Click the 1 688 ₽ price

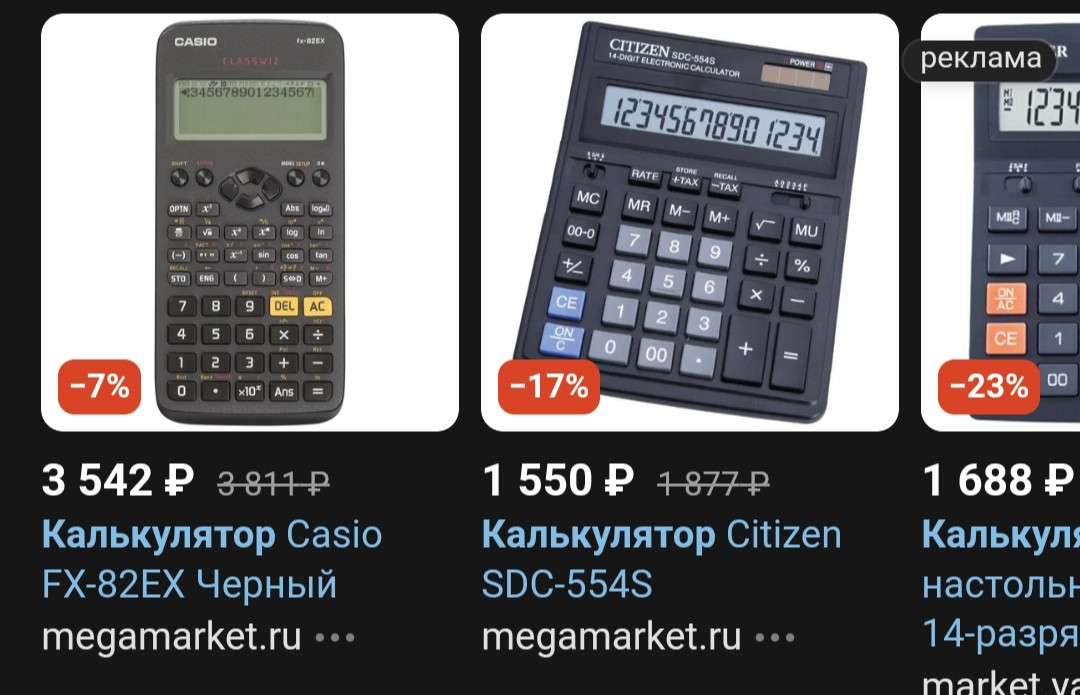coord(998,480)
